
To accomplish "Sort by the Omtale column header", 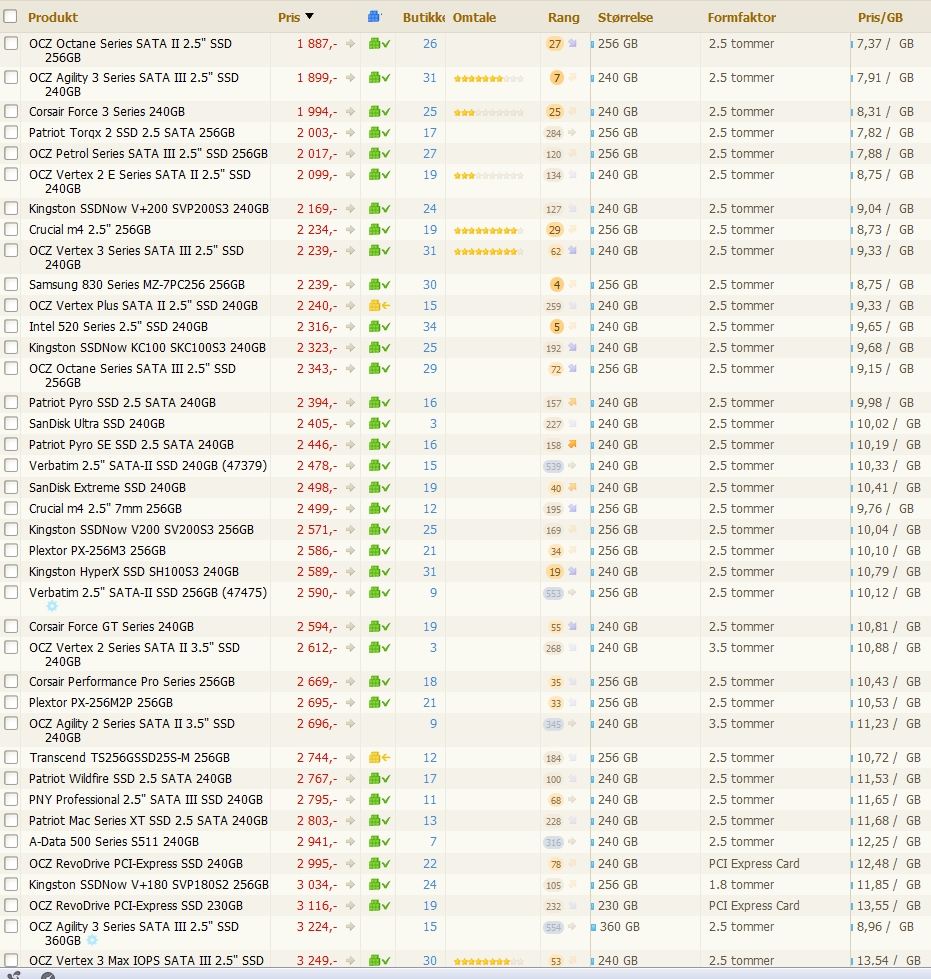I will pos(475,17).
